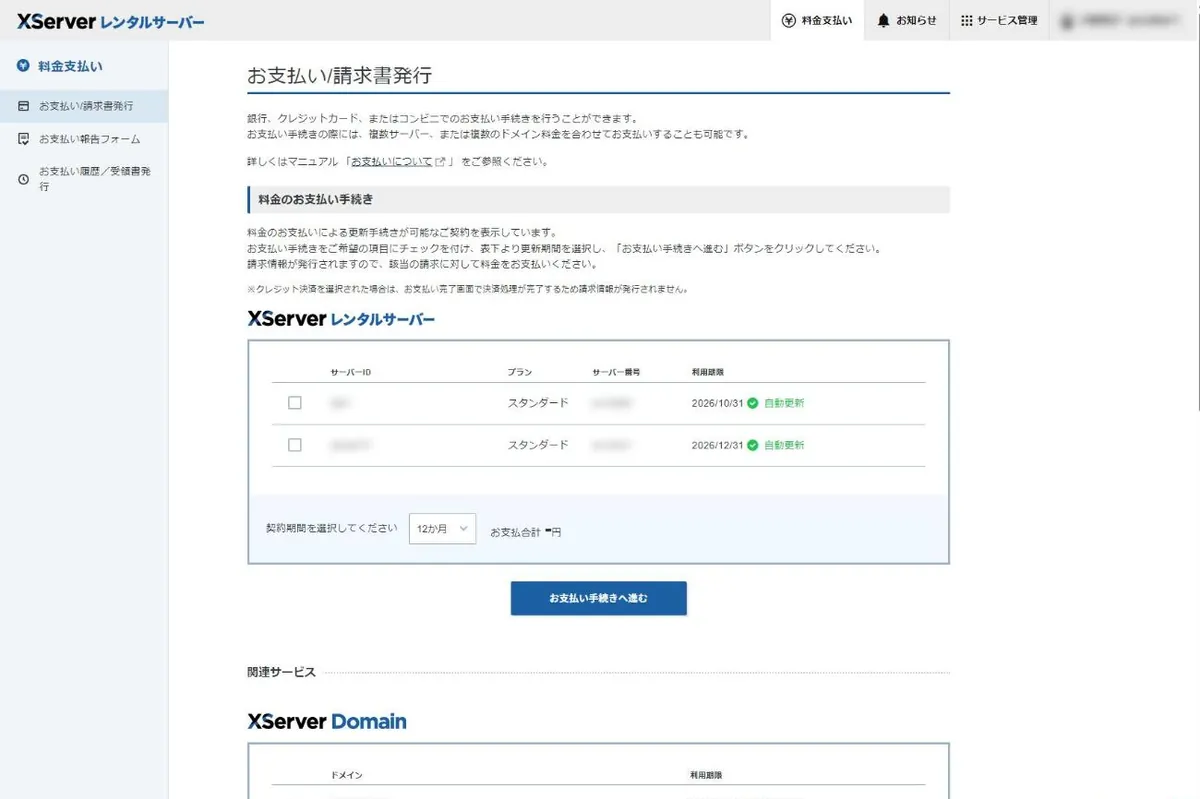The height and width of the screenshot is (799, 1200).
Task: Click 自動更新 label for 2026/12/31 row
Action: tap(784, 445)
